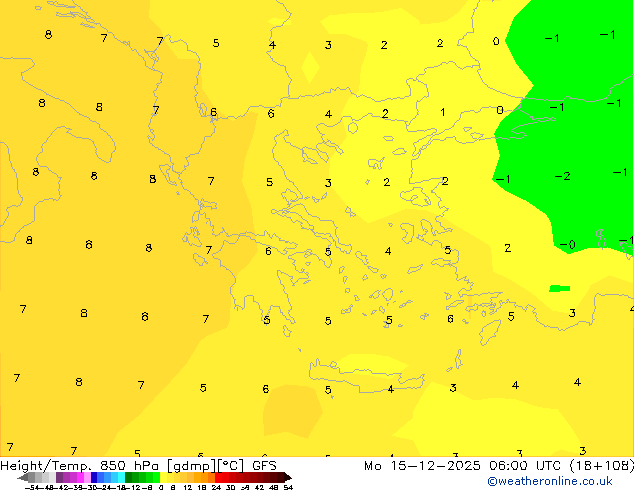This screenshot has height=490, width=634.
Task: Click the '12' label under legend
Action: pyautogui.click(x=188, y=487)
